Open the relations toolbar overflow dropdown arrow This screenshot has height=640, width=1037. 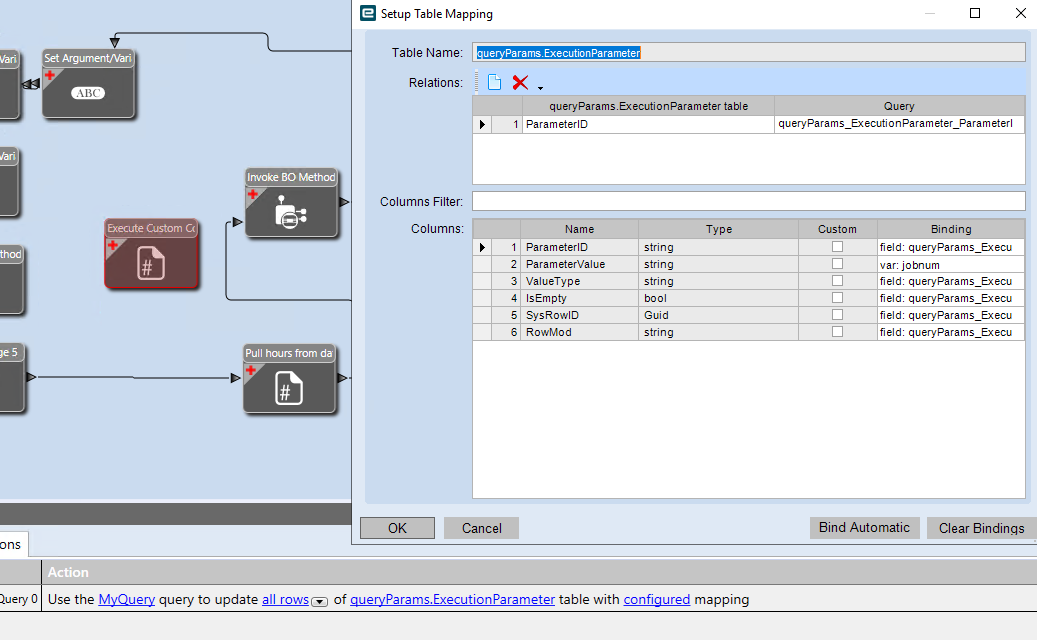click(x=540, y=88)
